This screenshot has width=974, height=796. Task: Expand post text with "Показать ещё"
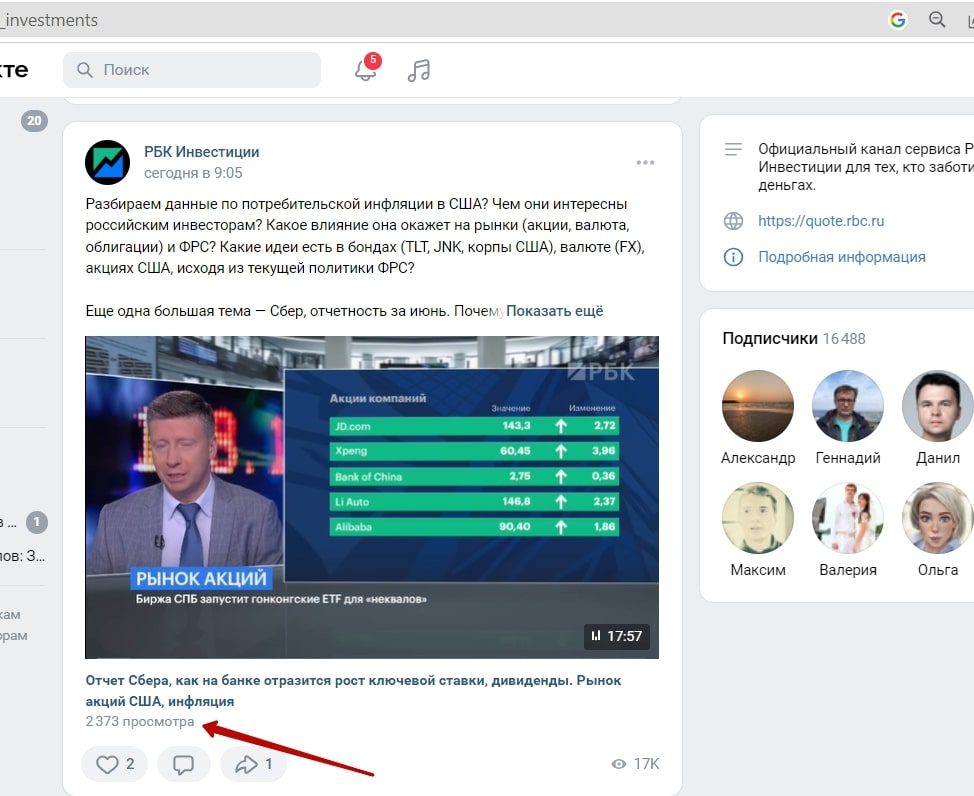555,311
